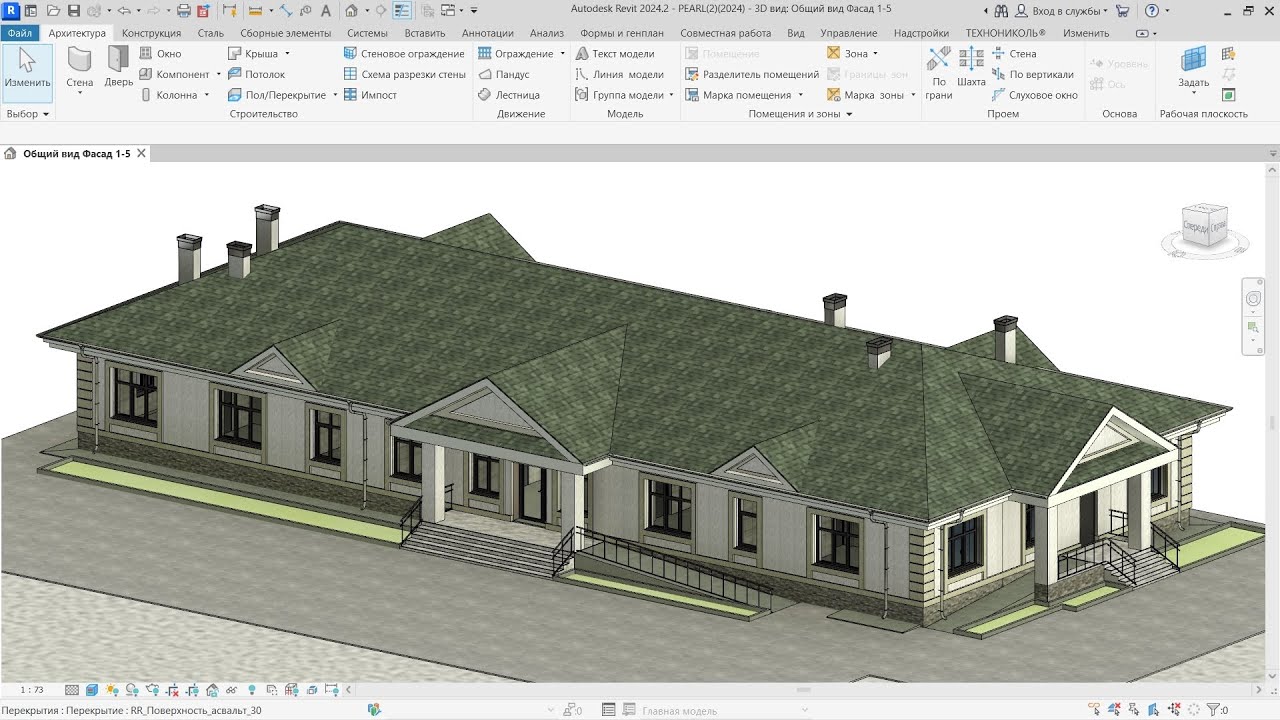Click Задать work plane button
Viewport: 1280px width, 720px height.
(1193, 68)
